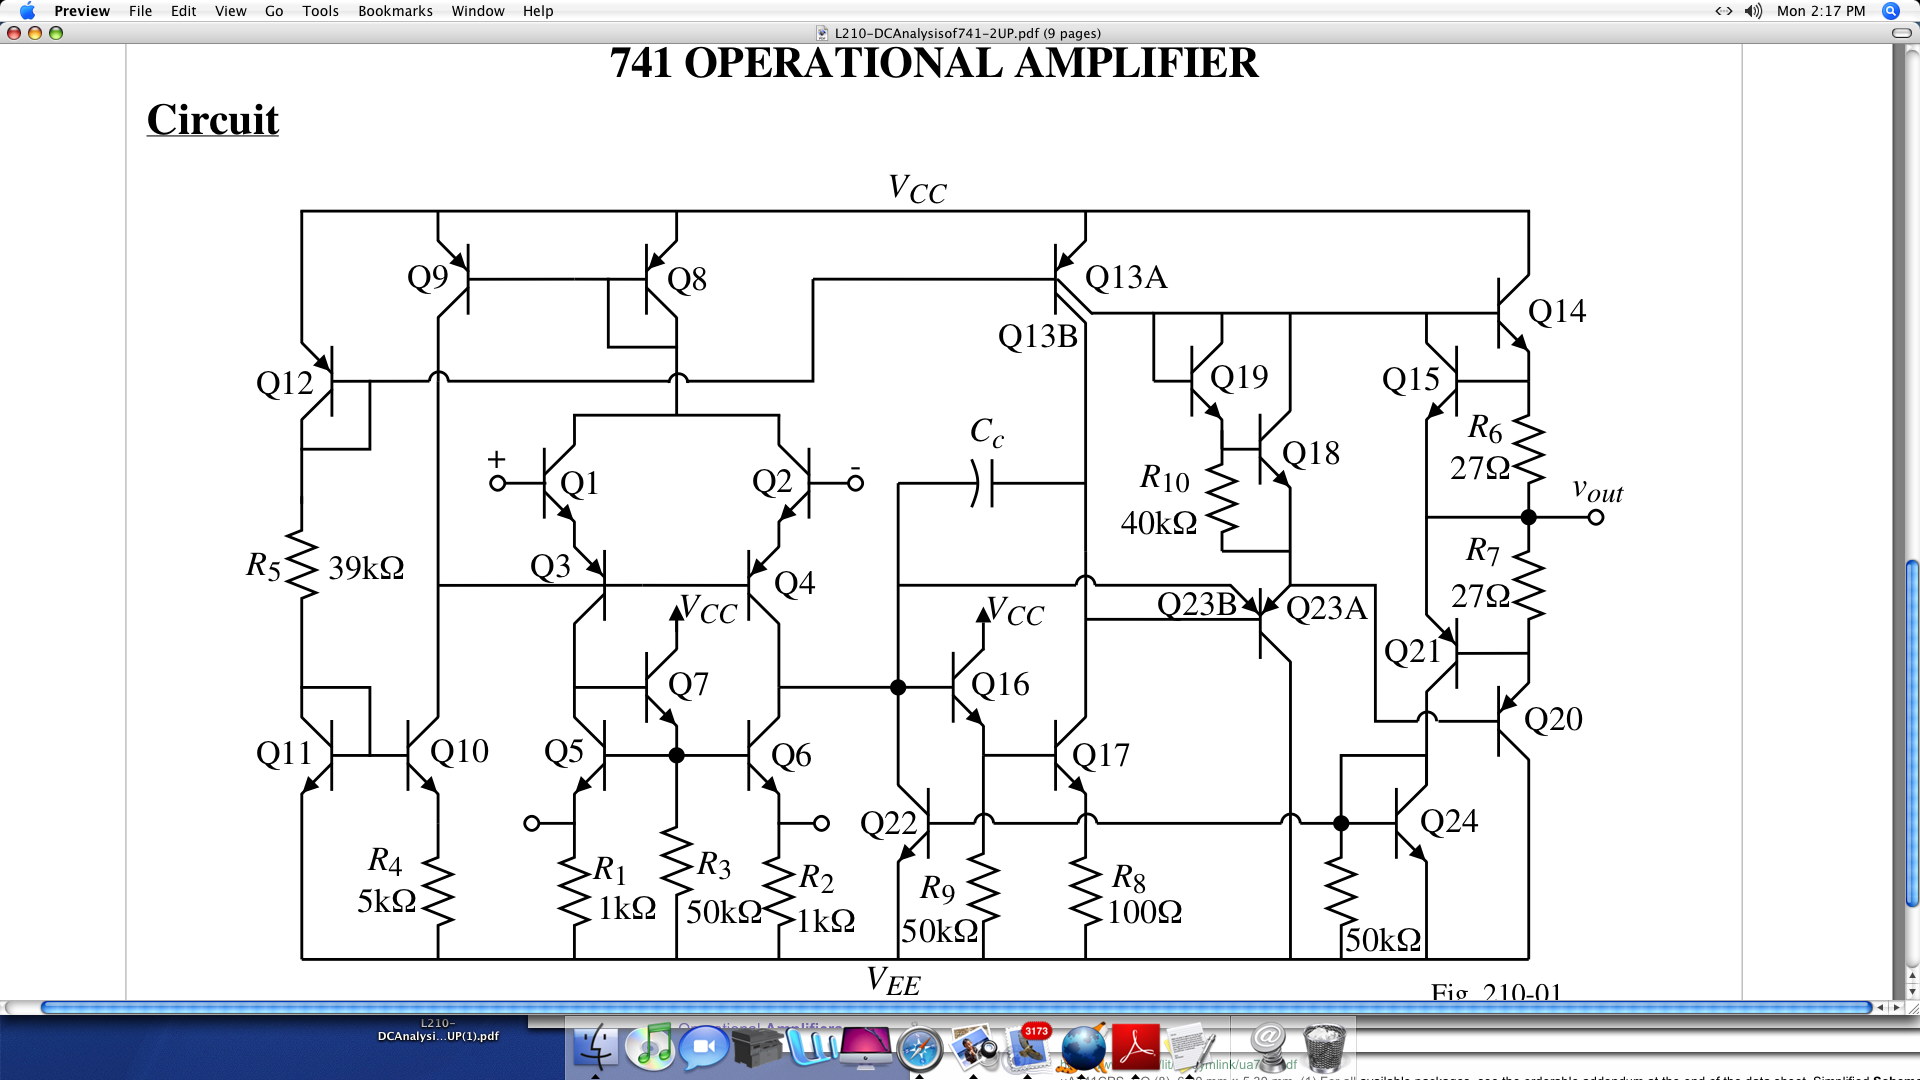The image size is (1920, 1080).
Task: Click the Mon 2:17 PM clock
Action: 1821,11
